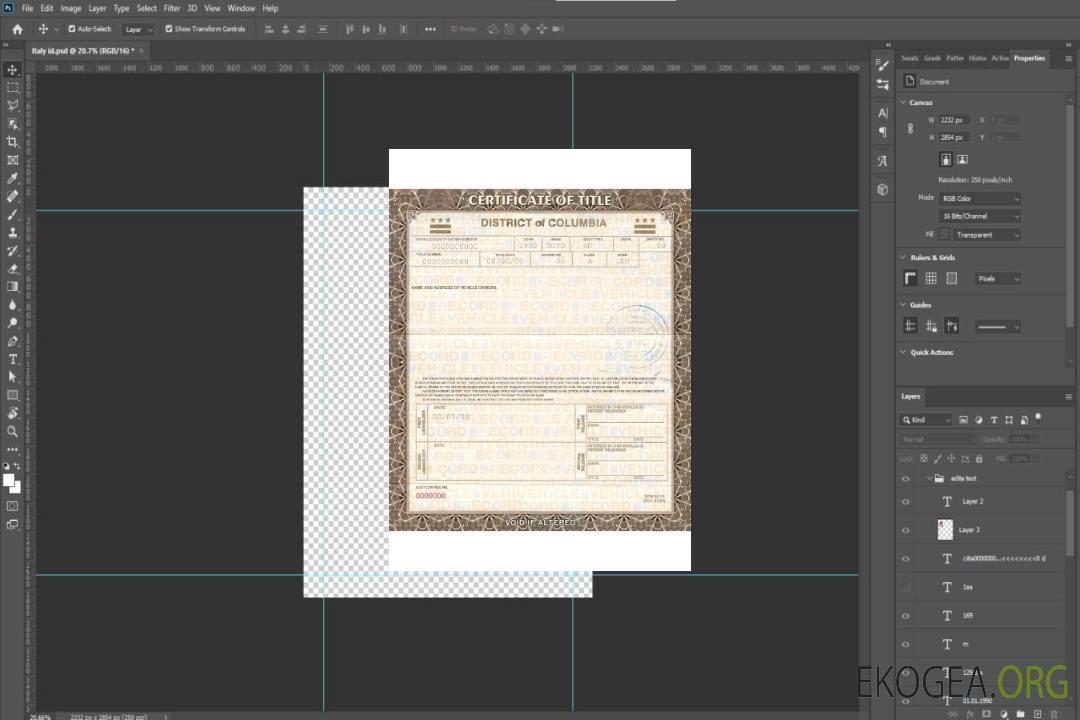The height and width of the screenshot is (720, 1080).
Task: Uncheck Show Transform Controls
Action: click(x=169, y=29)
